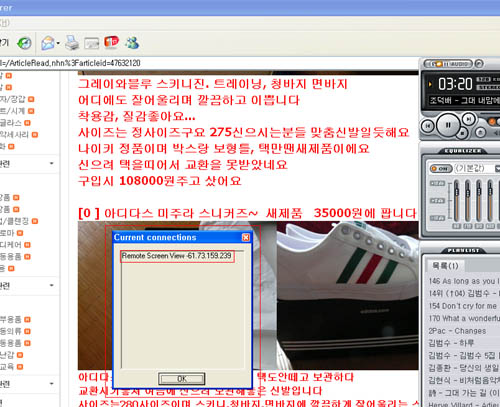Click the Print toolbar icon

72,43
